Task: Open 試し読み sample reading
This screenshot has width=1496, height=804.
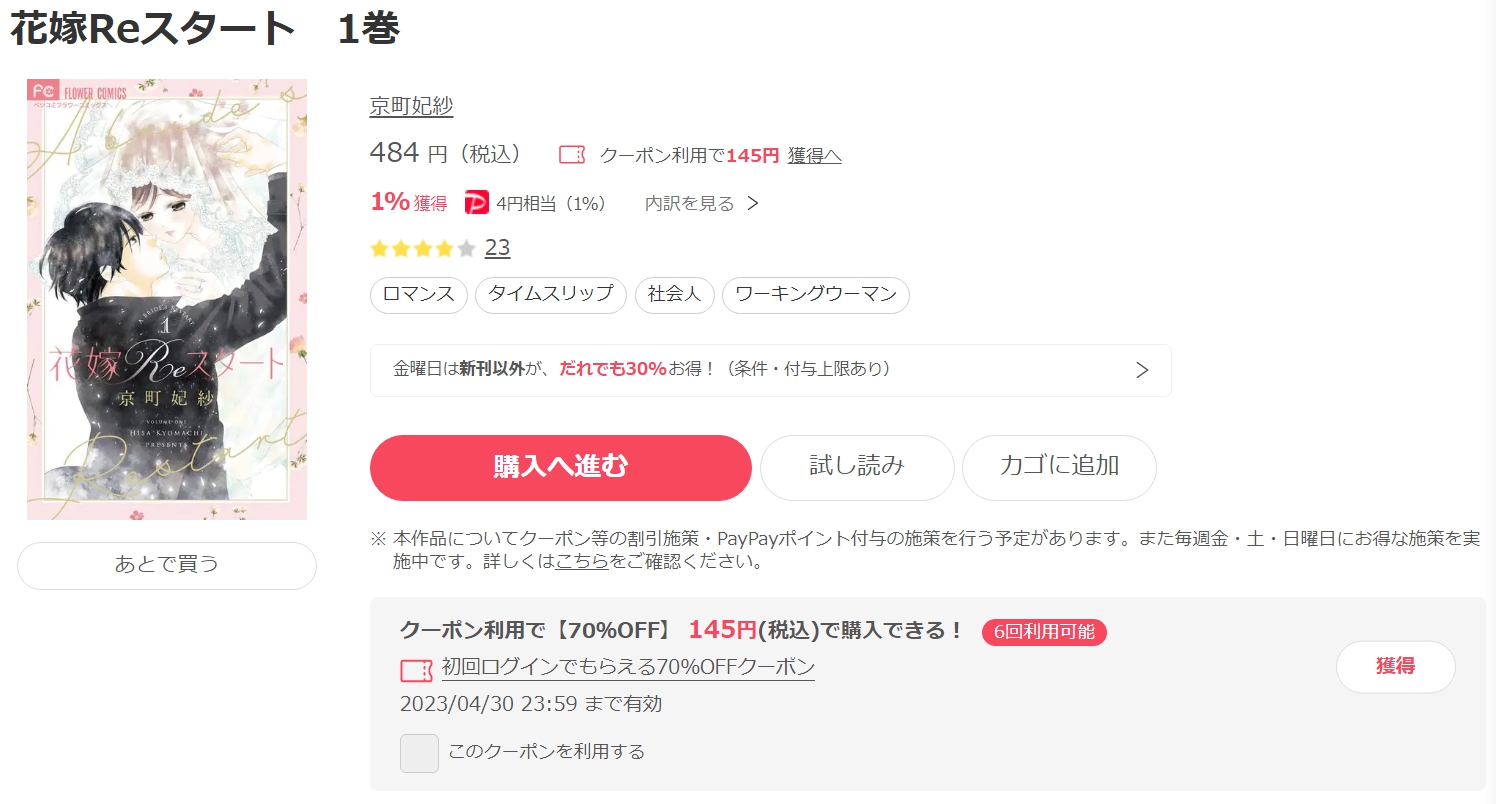Action: click(857, 467)
